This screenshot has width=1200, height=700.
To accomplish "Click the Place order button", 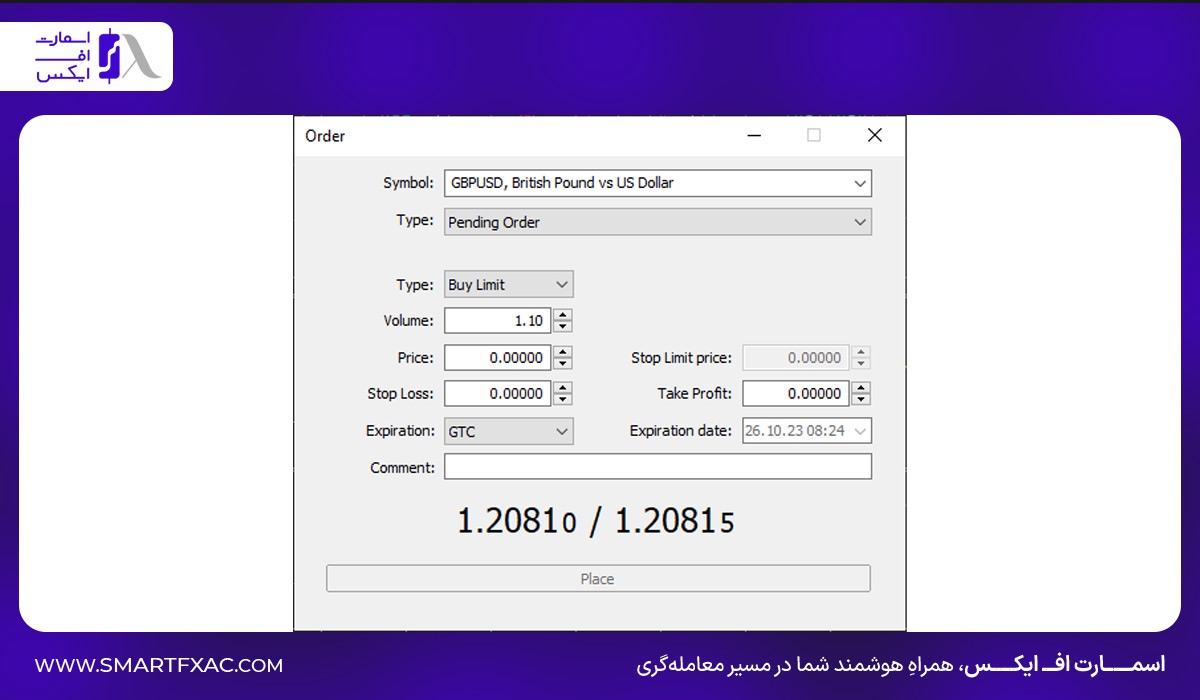I will 598,579.
